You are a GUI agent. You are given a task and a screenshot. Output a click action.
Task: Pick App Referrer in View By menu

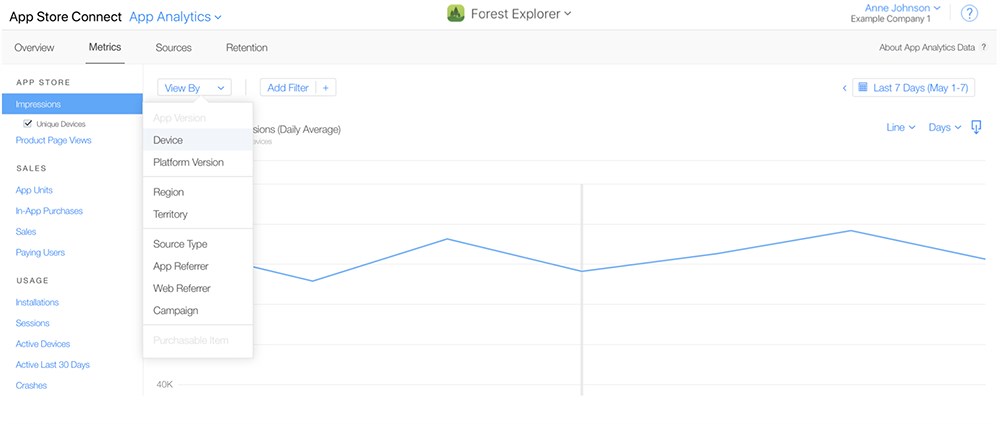[x=198, y=267]
